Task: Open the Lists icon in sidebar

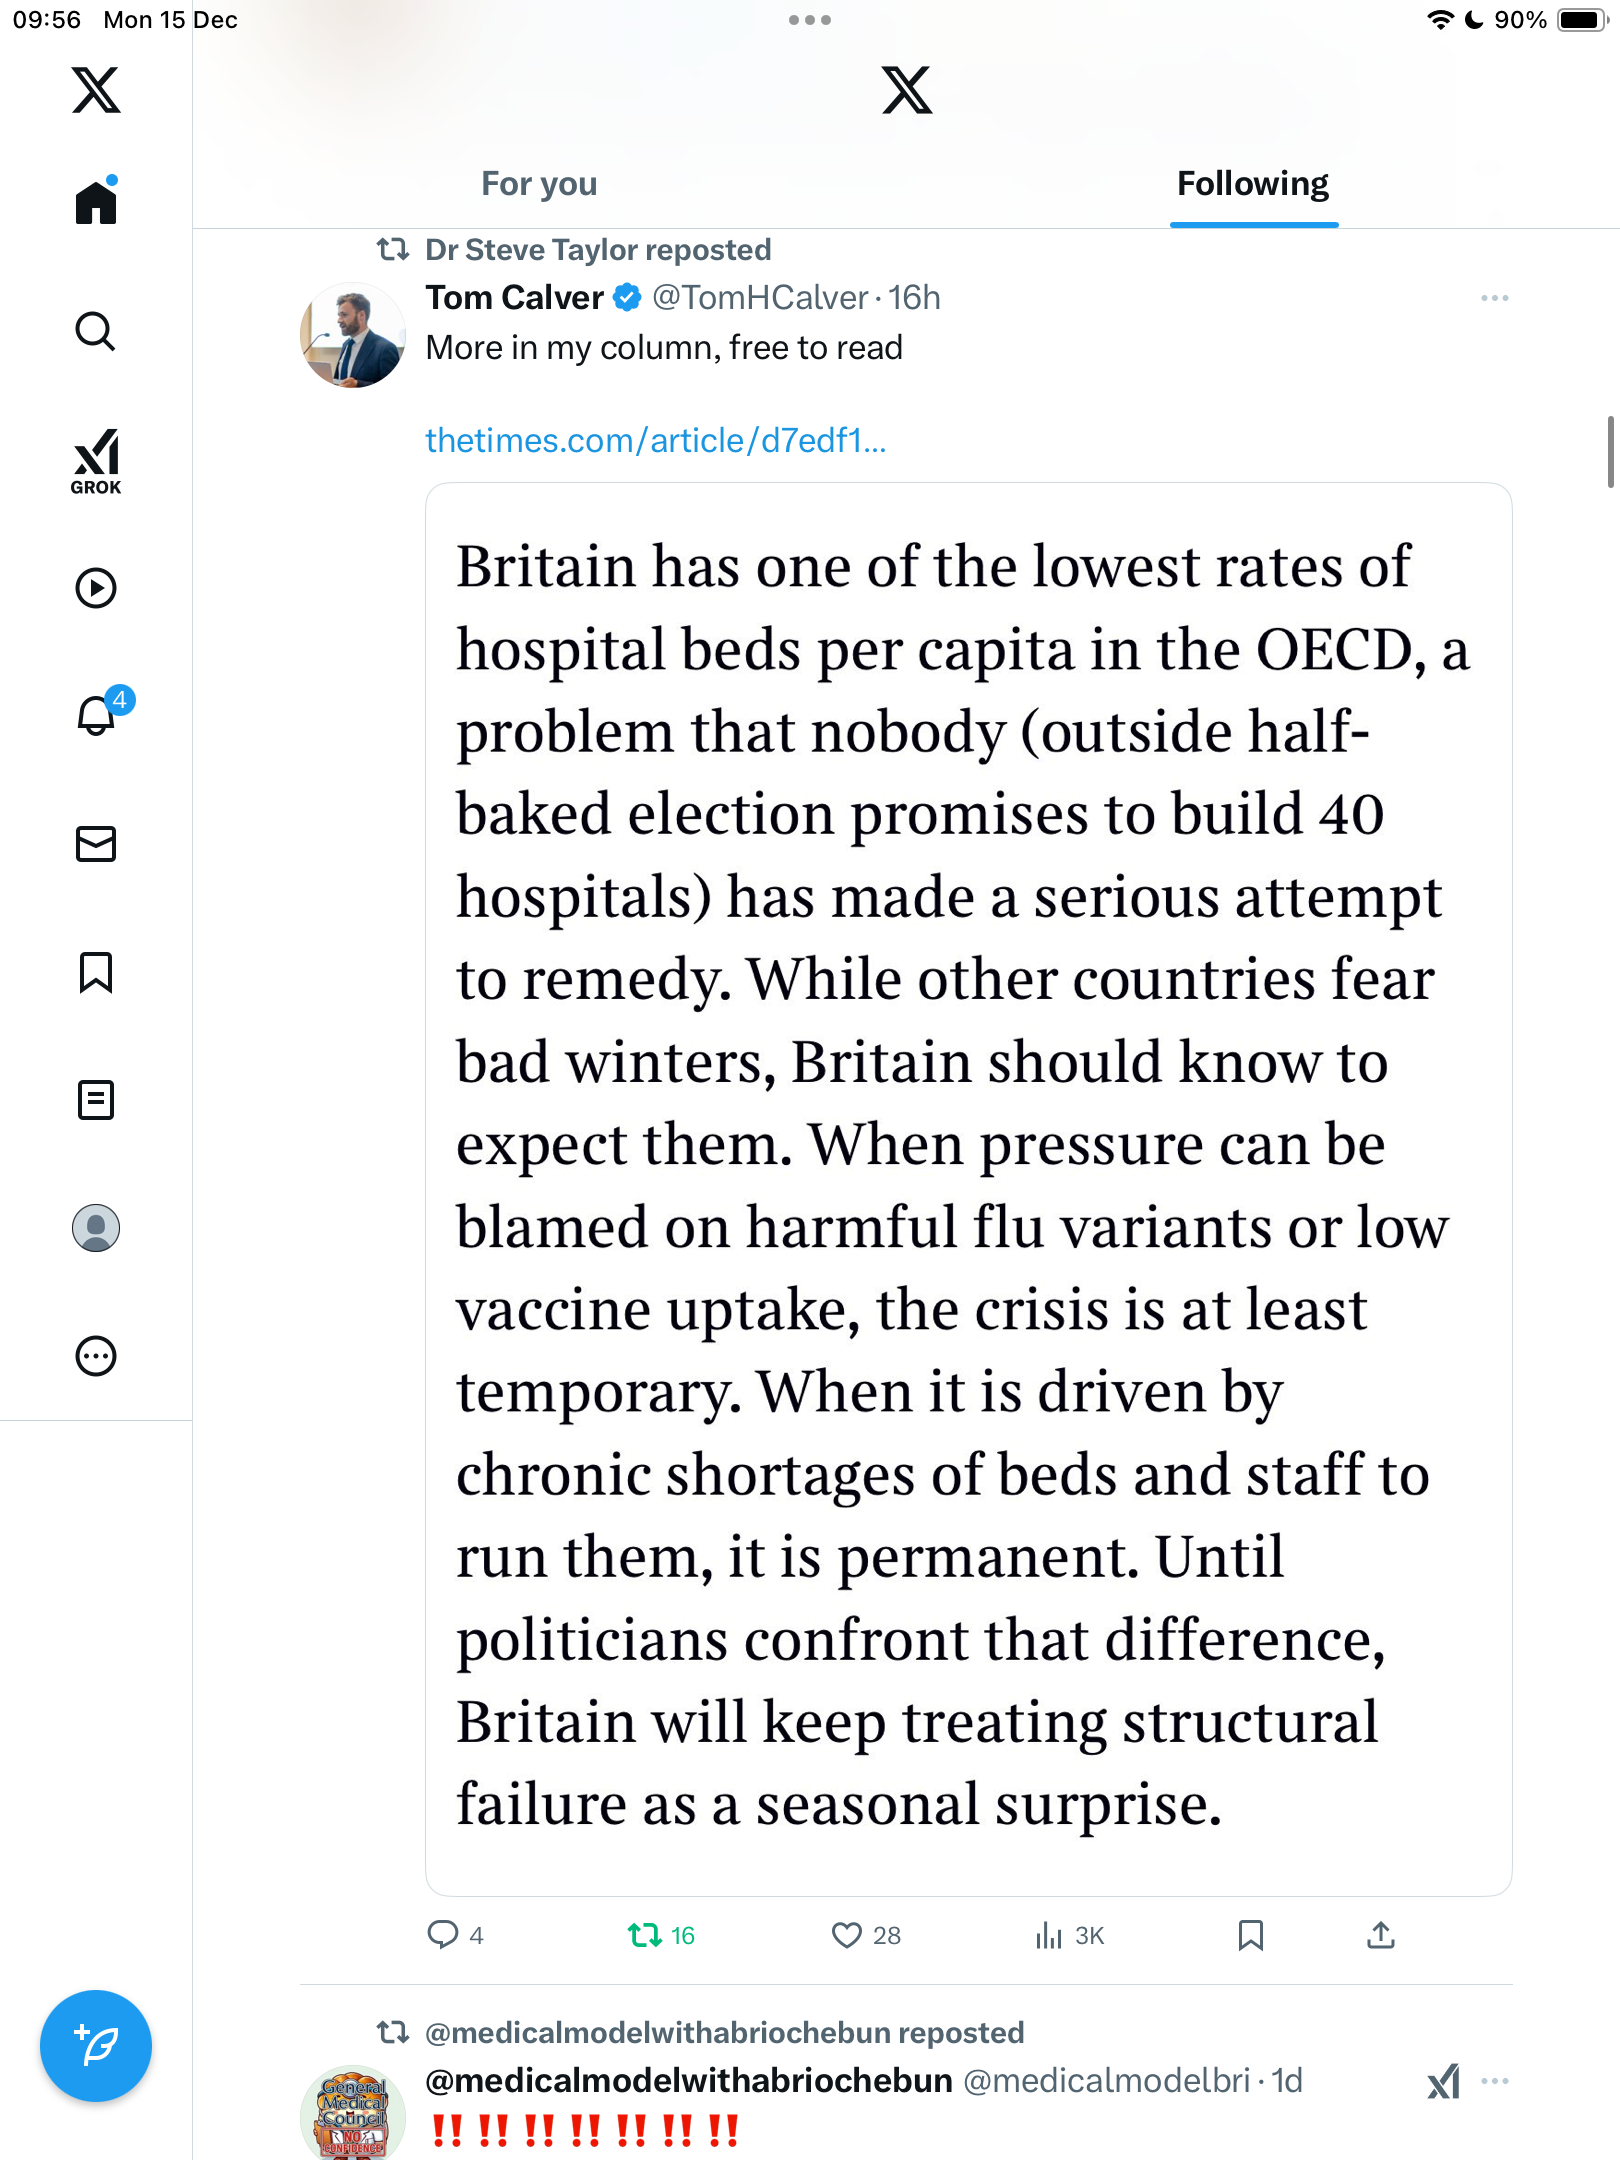Action: point(96,1100)
